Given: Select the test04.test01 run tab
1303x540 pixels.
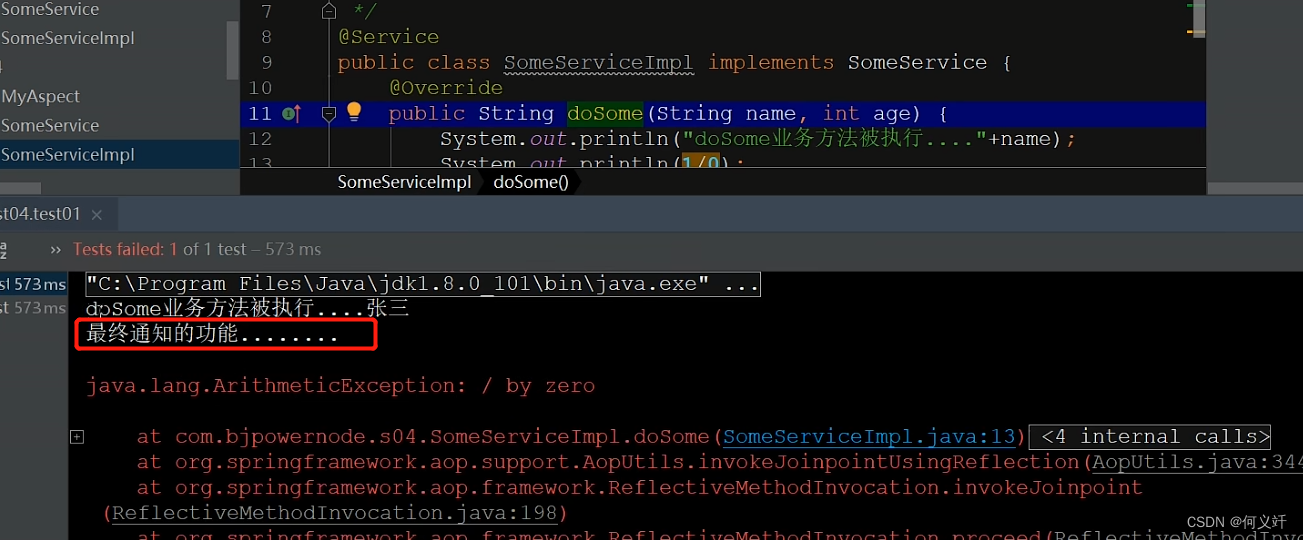Looking at the screenshot, I should click(x=42, y=214).
